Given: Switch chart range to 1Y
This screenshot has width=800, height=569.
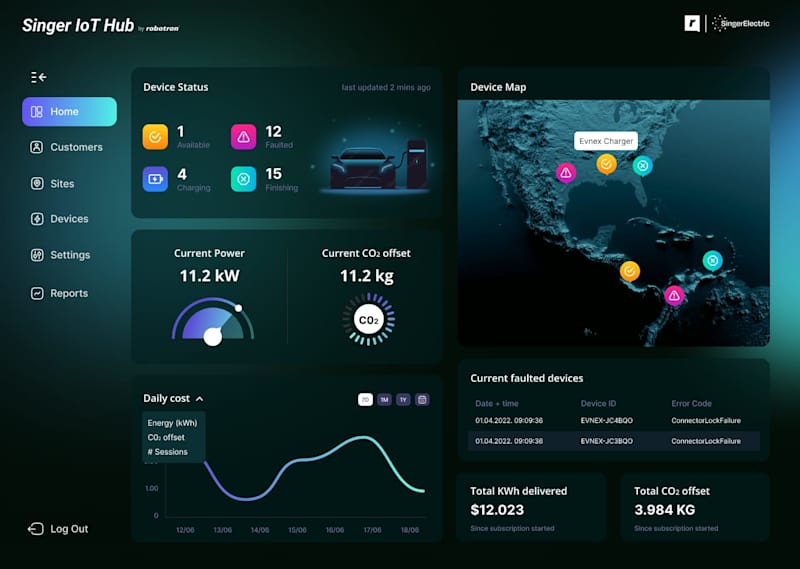Looking at the screenshot, I should (403, 400).
